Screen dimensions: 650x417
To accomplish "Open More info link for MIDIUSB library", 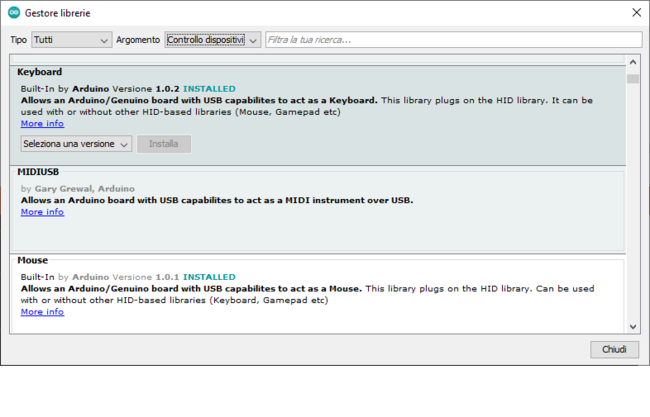I will (x=42, y=212).
